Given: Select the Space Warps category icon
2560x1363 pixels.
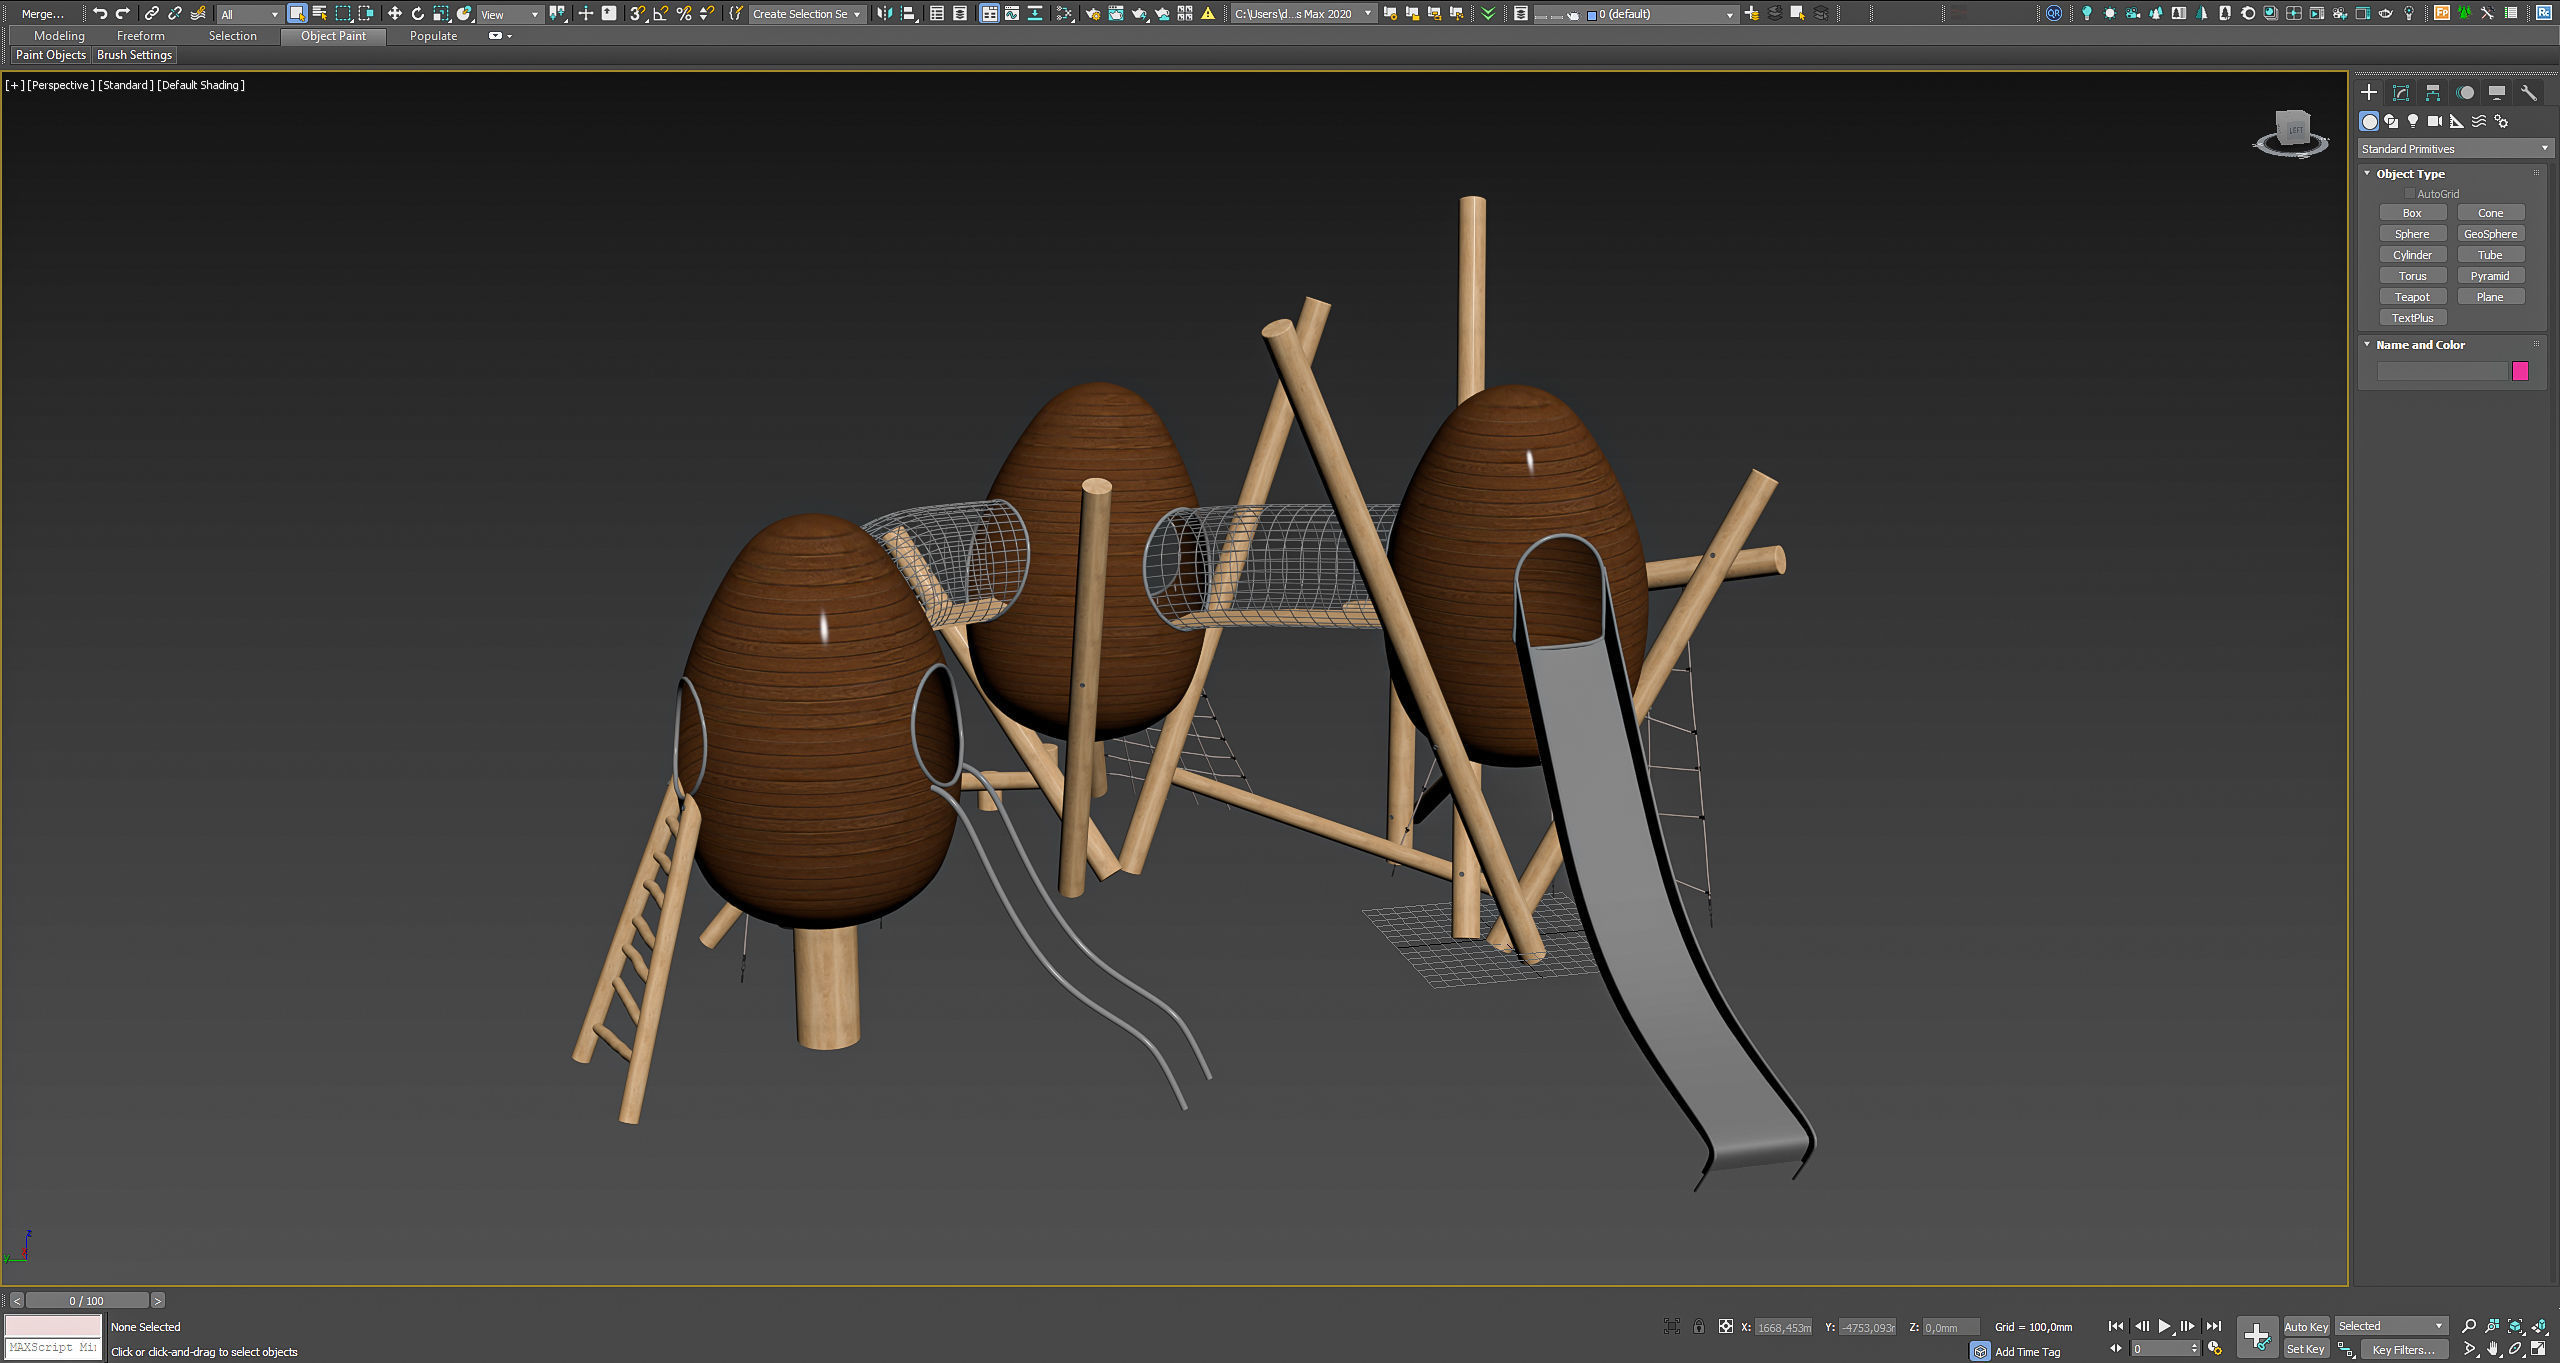Looking at the screenshot, I should (x=2479, y=121).
